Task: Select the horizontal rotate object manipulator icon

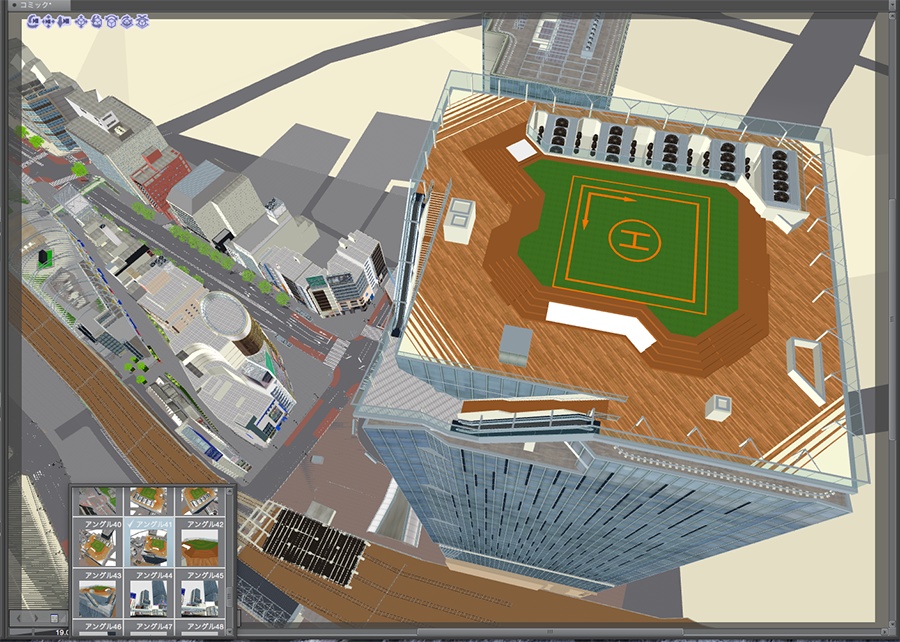Action: coord(111,21)
